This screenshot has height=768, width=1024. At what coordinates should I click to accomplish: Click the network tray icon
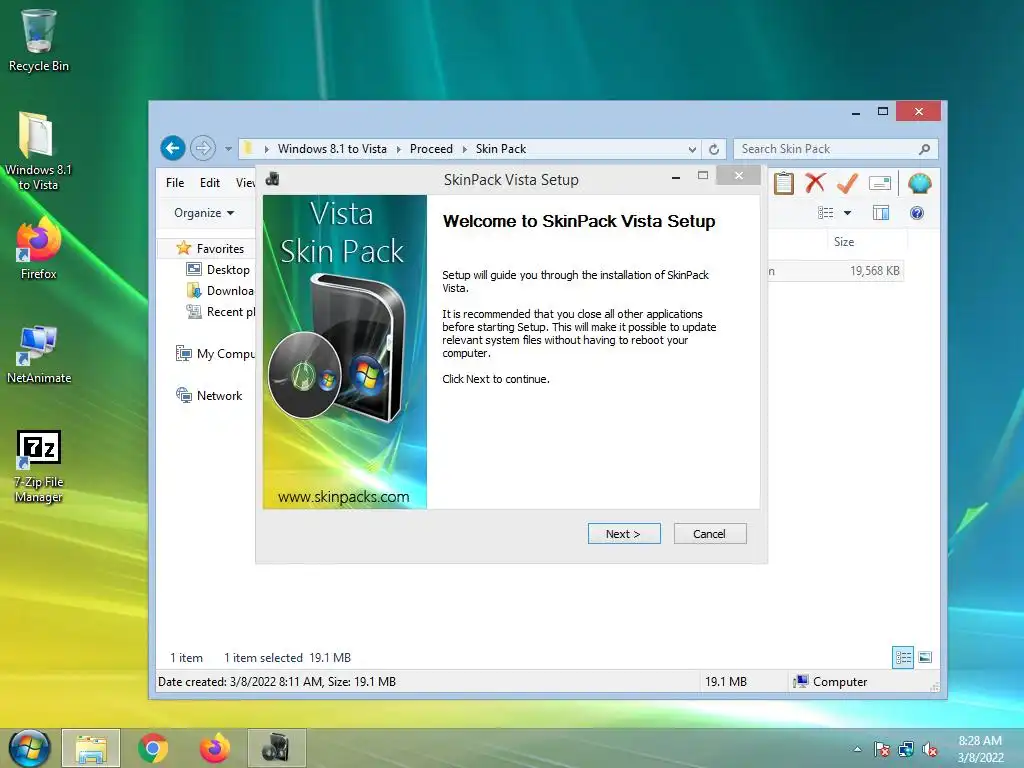coord(906,749)
